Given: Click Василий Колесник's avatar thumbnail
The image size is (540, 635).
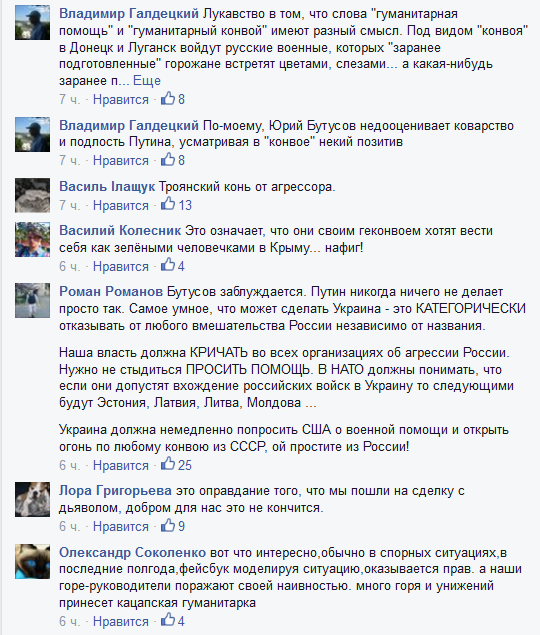Looking at the screenshot, I should [32, 239].
